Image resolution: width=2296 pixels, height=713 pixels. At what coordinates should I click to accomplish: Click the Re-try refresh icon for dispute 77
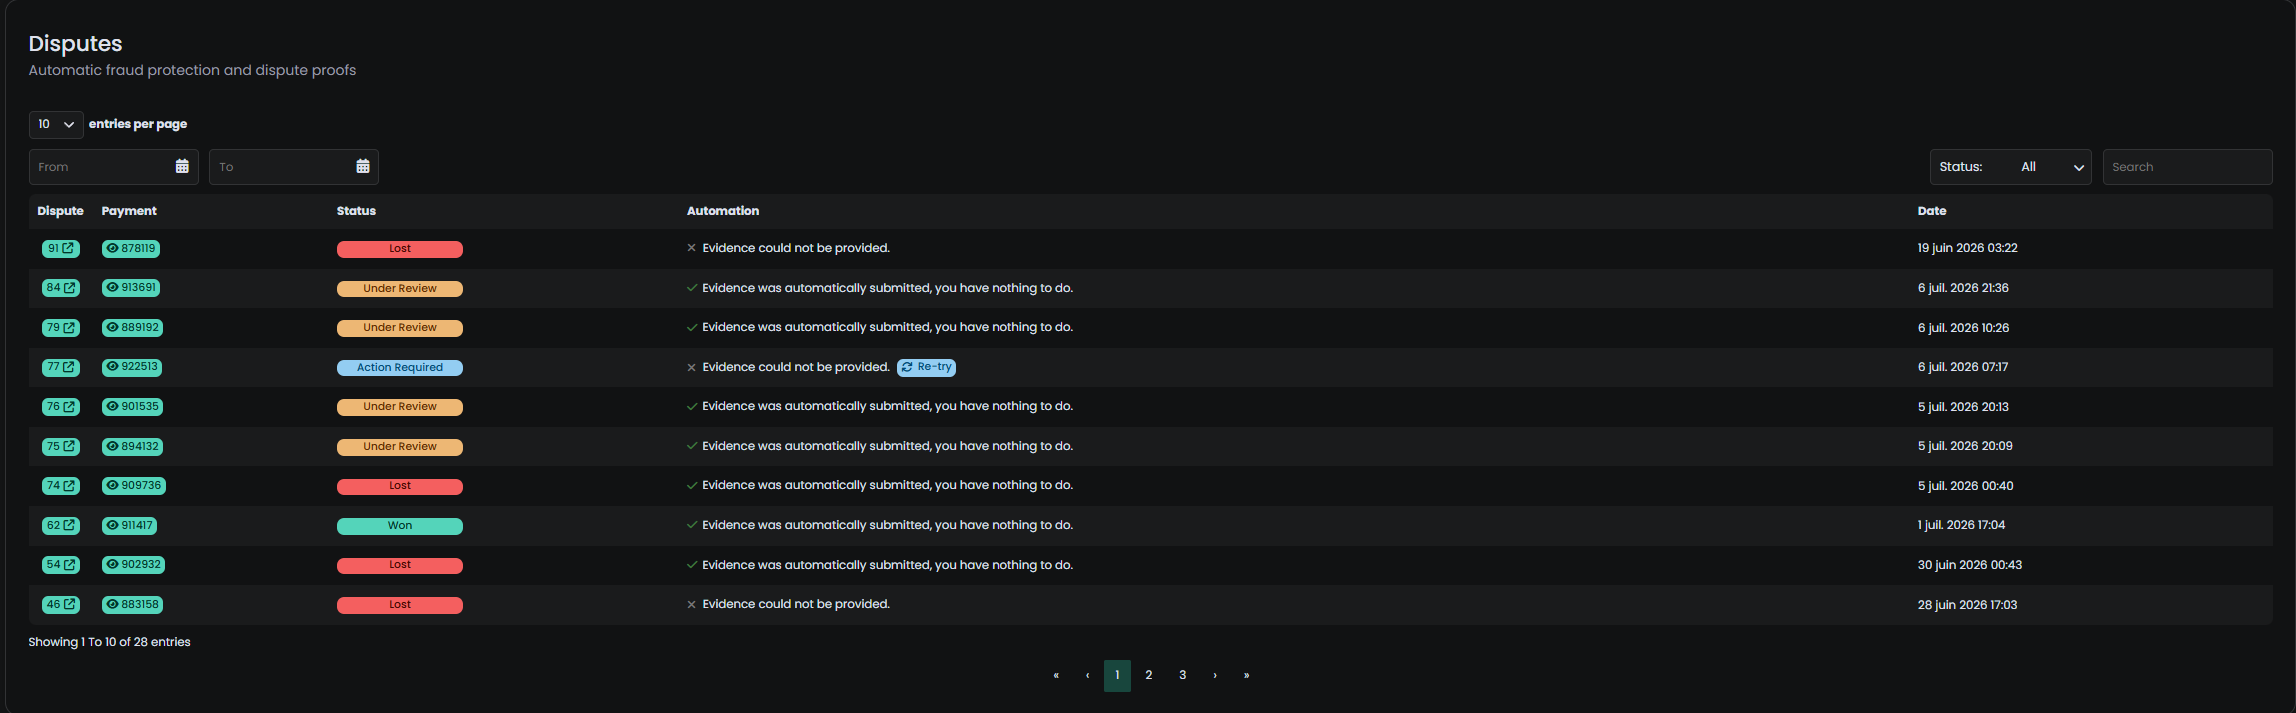tap(907, 367)
